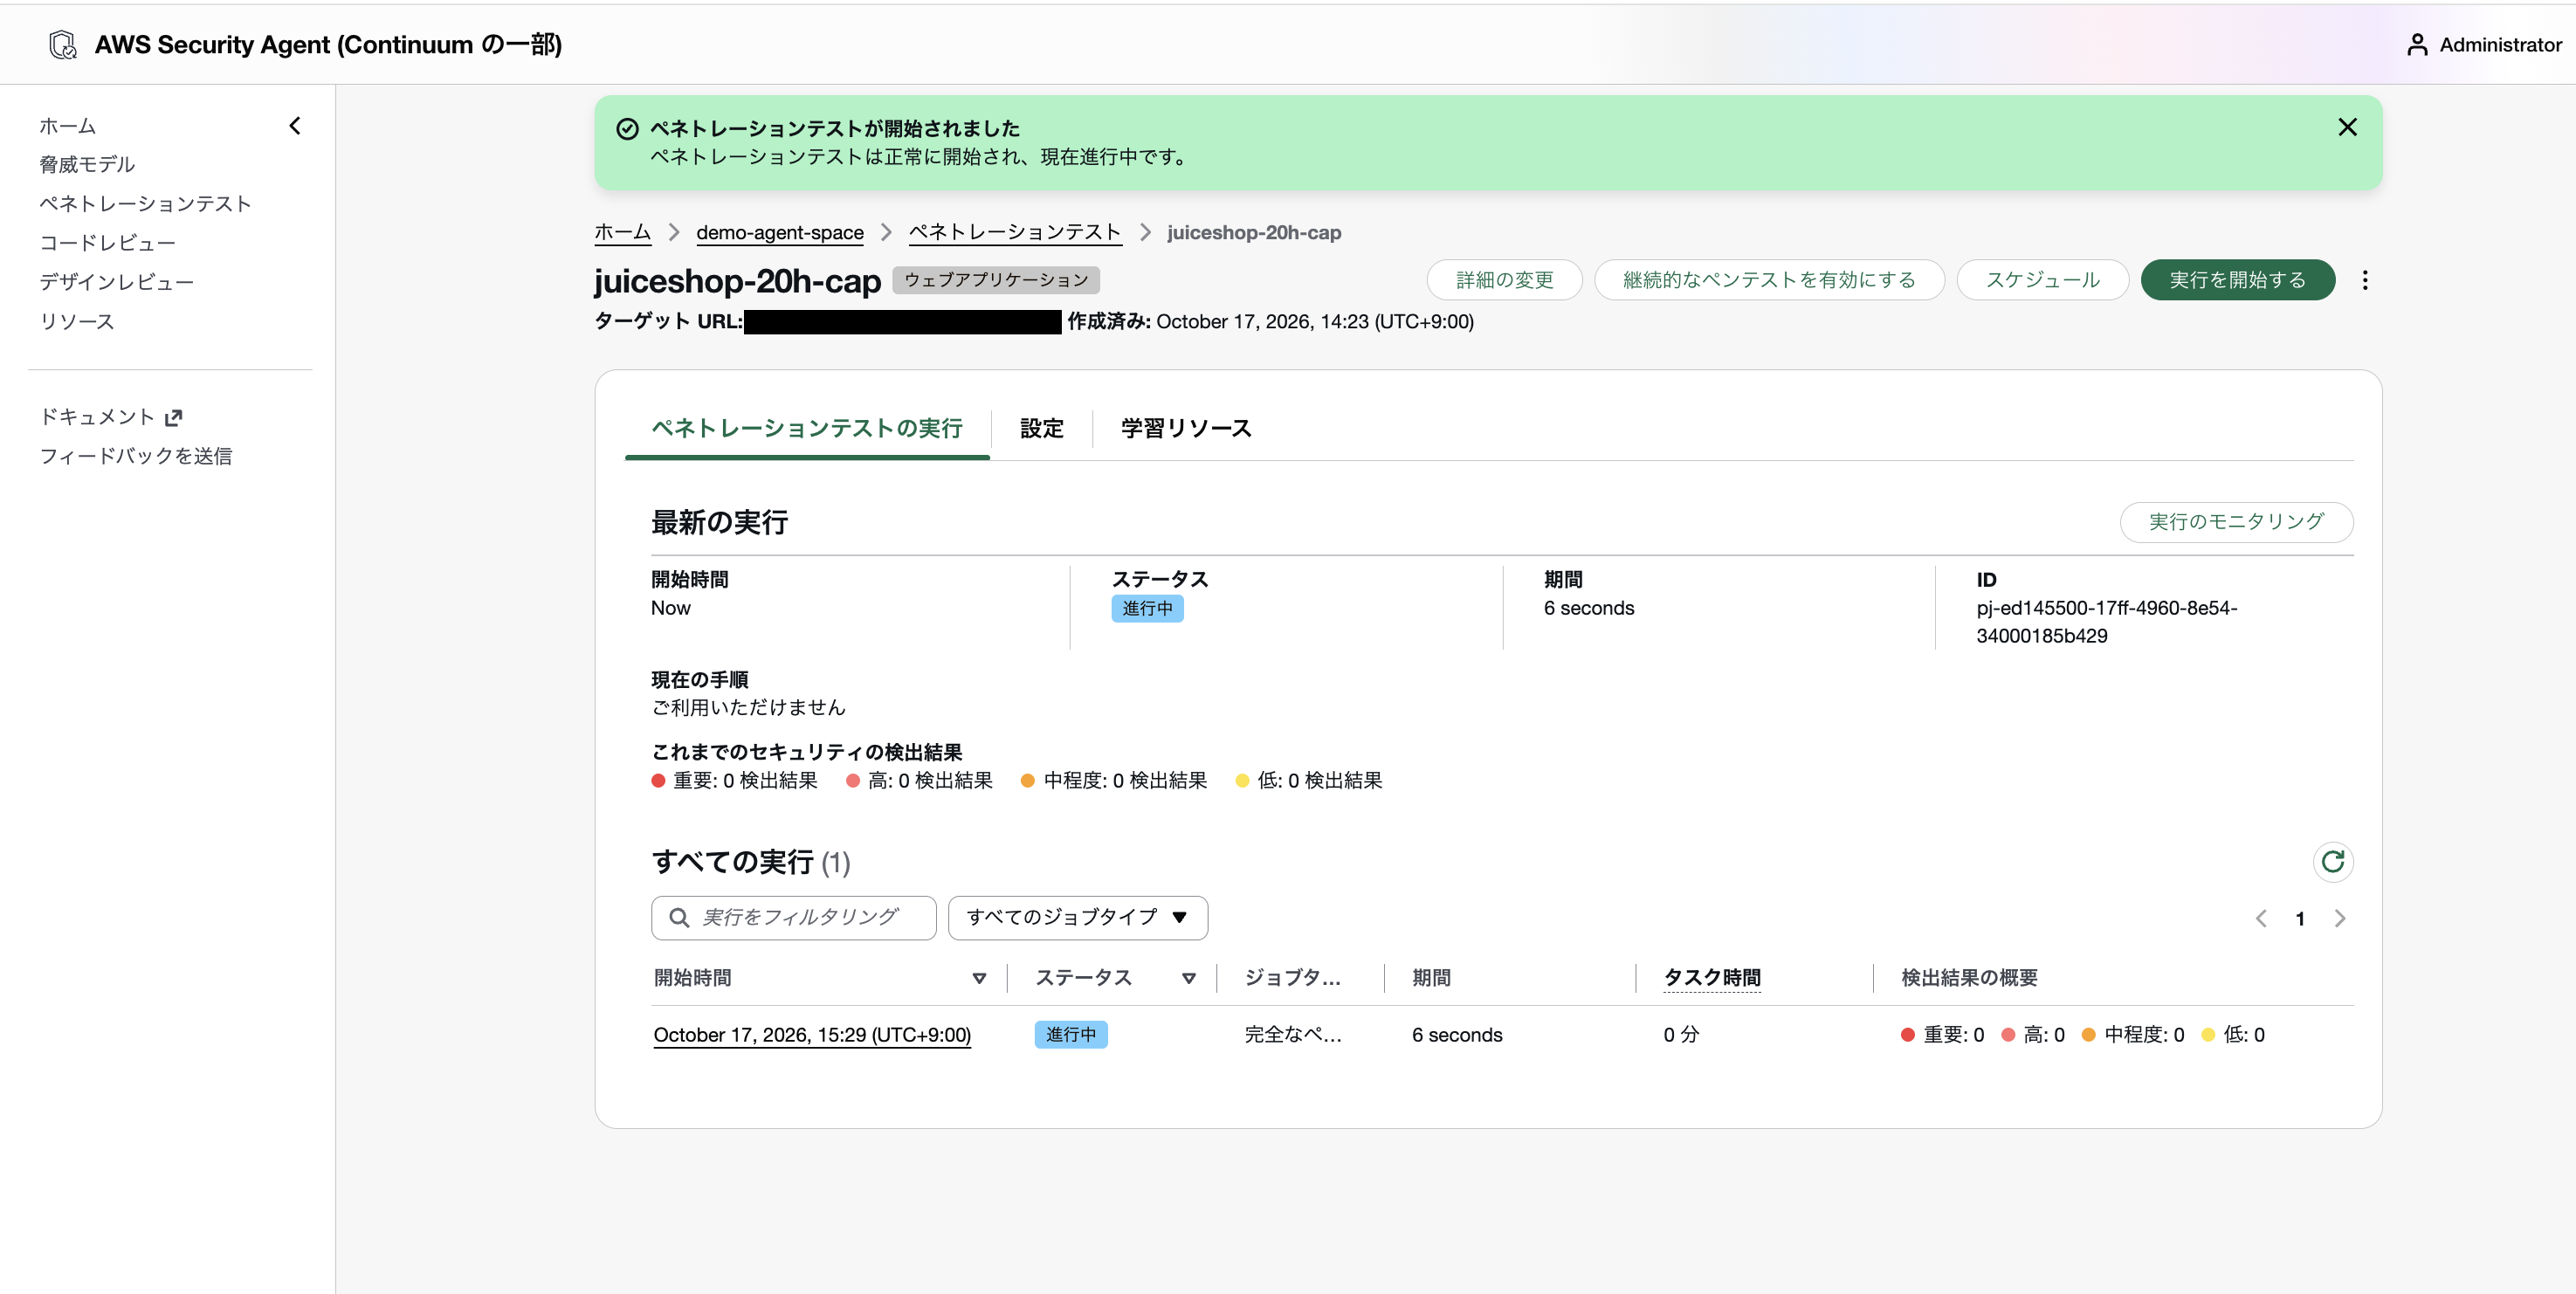Collapse the left navigation sidebar chevron
The image size is (2576, 1294).
click(295, 126)
